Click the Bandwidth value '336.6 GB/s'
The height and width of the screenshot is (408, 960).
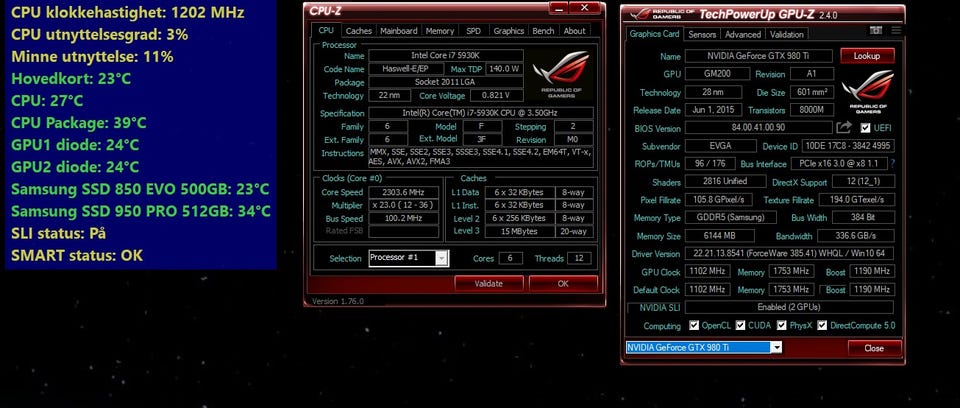[855, 235]
